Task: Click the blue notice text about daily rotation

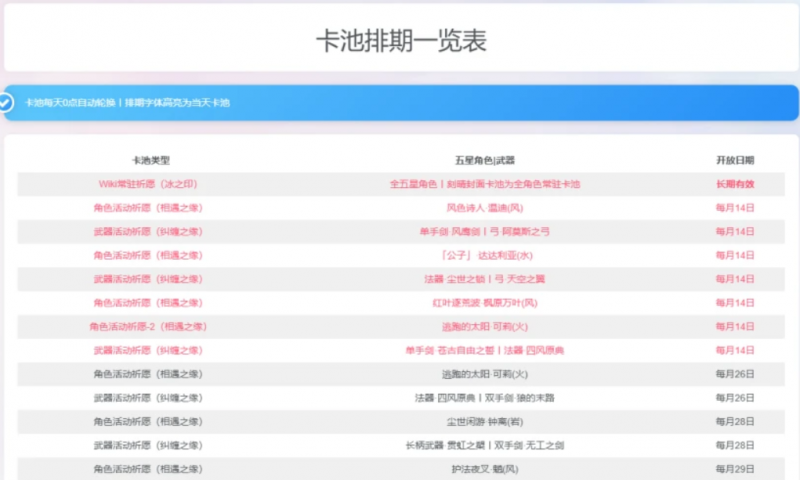Action: [127, 103]
